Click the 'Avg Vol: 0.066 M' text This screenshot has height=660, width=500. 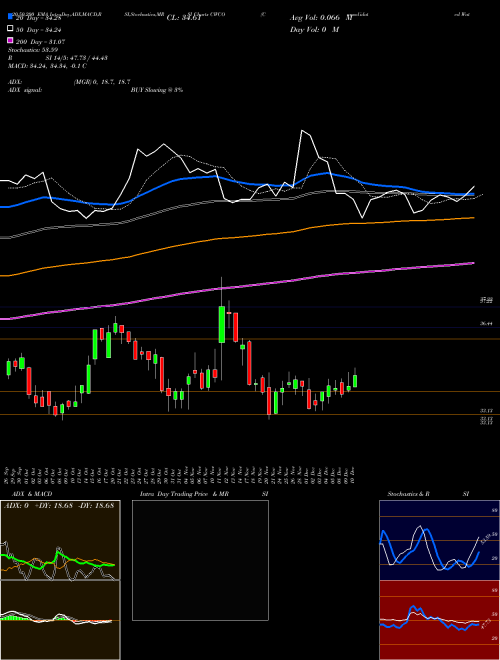pyautogui.click(x=321, y=18)
